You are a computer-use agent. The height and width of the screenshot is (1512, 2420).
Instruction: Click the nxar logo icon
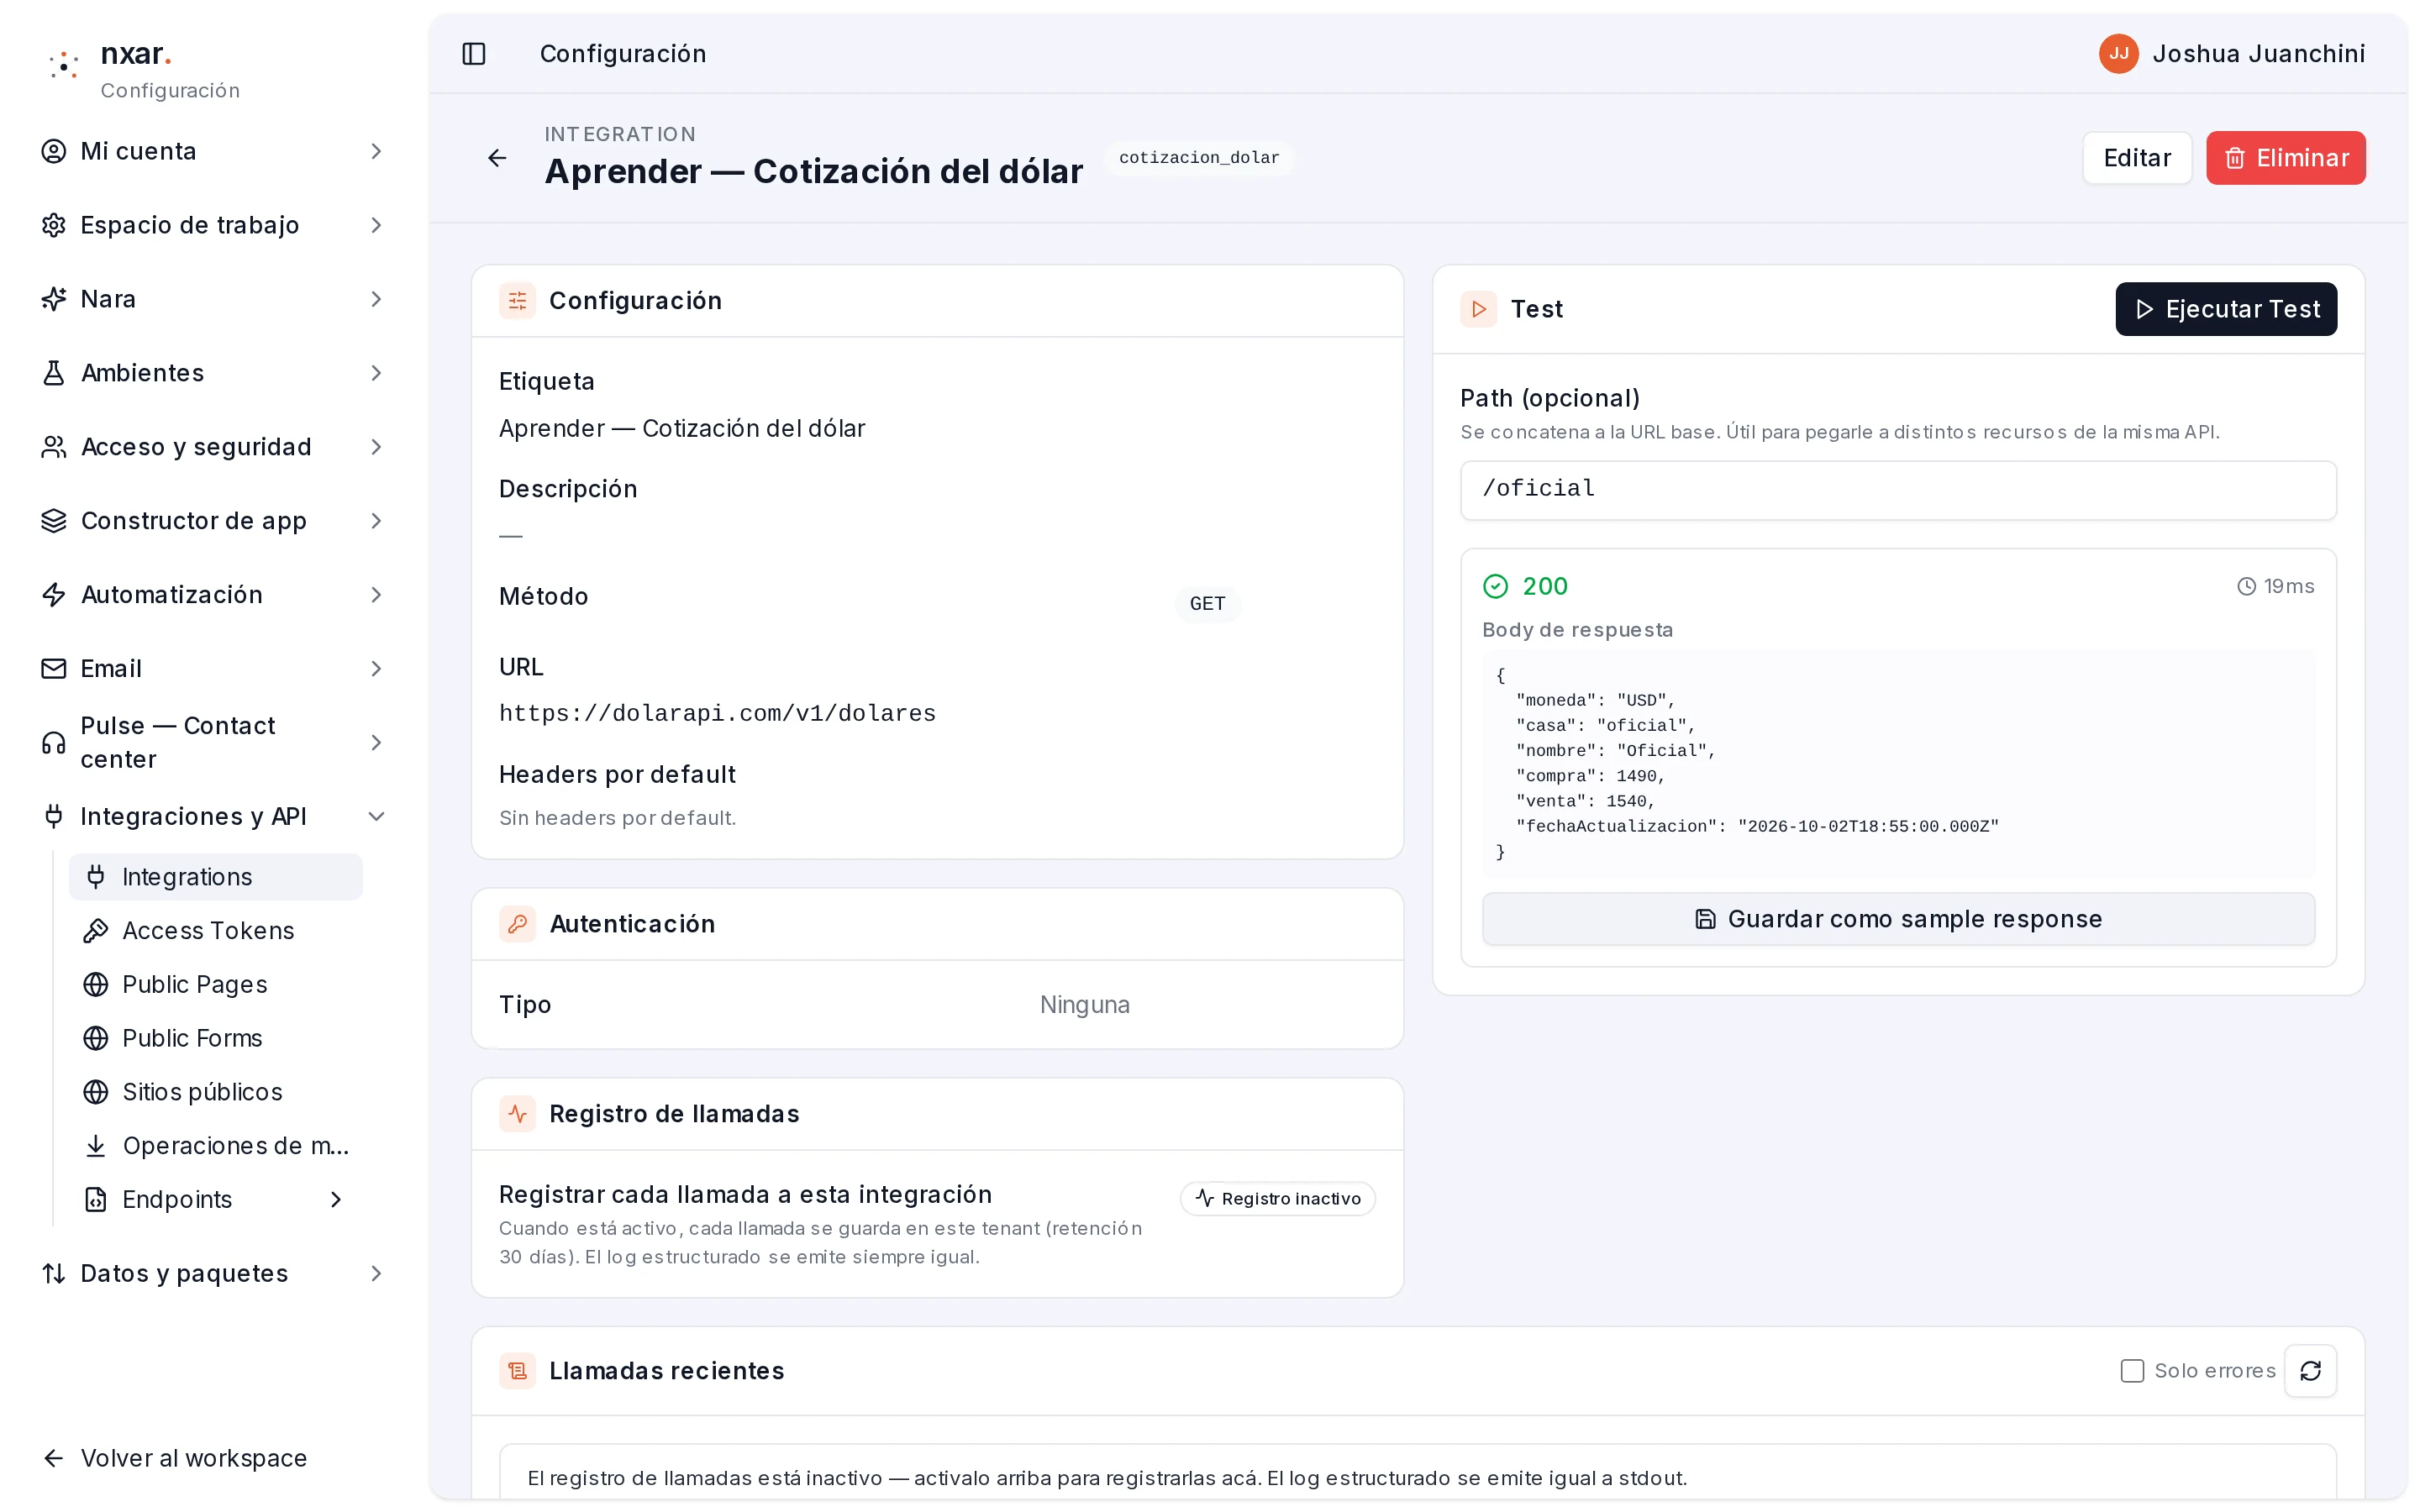click(x=64, y=66)
